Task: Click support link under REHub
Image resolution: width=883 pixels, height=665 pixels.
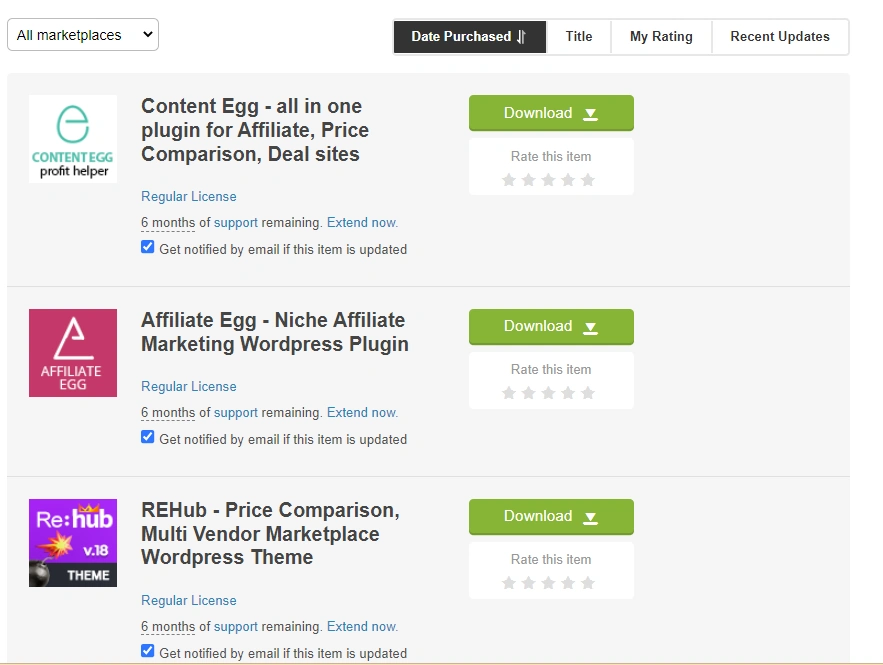Action: pos(235,627)
